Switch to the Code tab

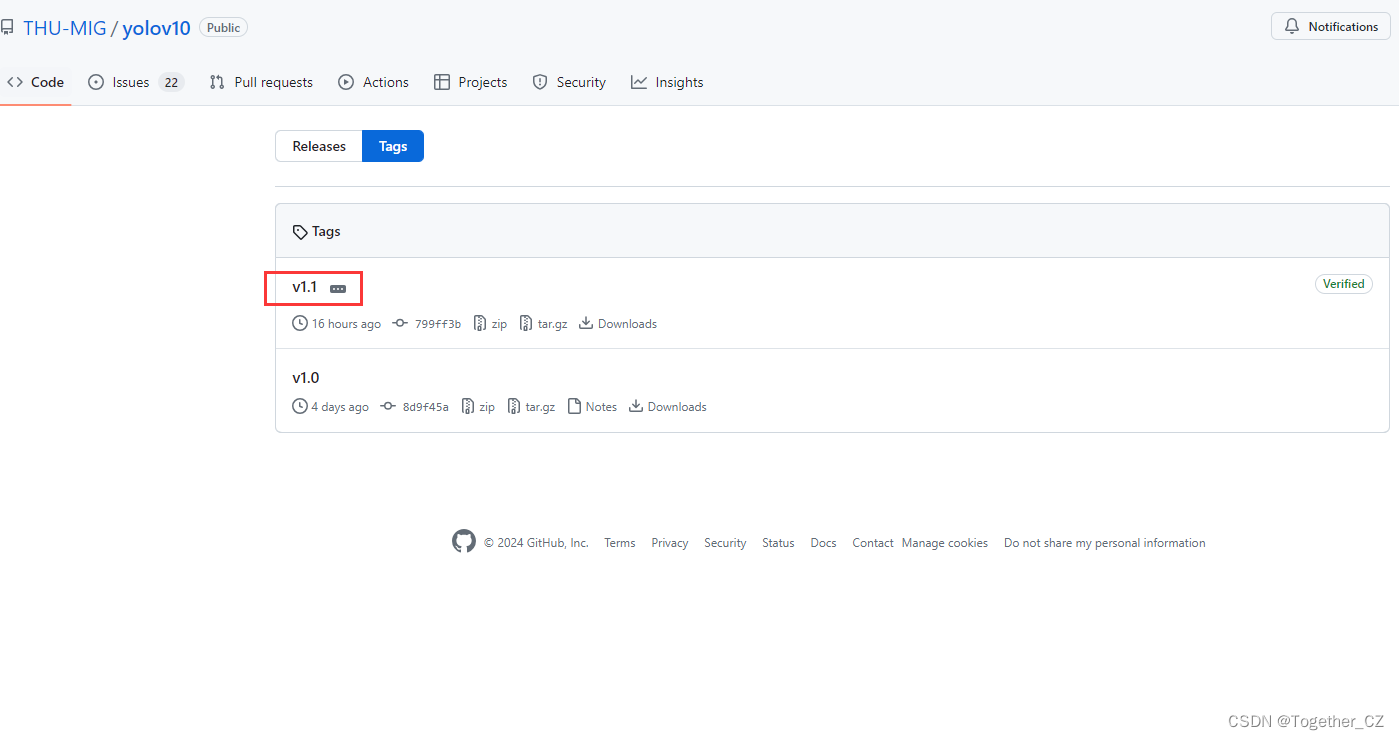(36, 82)
